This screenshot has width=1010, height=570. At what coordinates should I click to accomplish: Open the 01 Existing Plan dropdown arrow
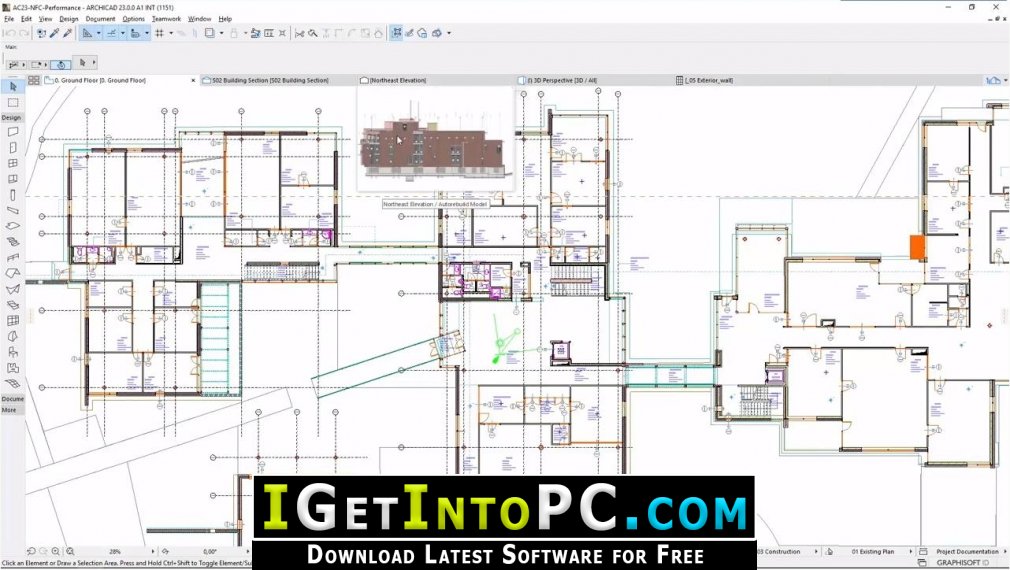(x=910, y=552)
